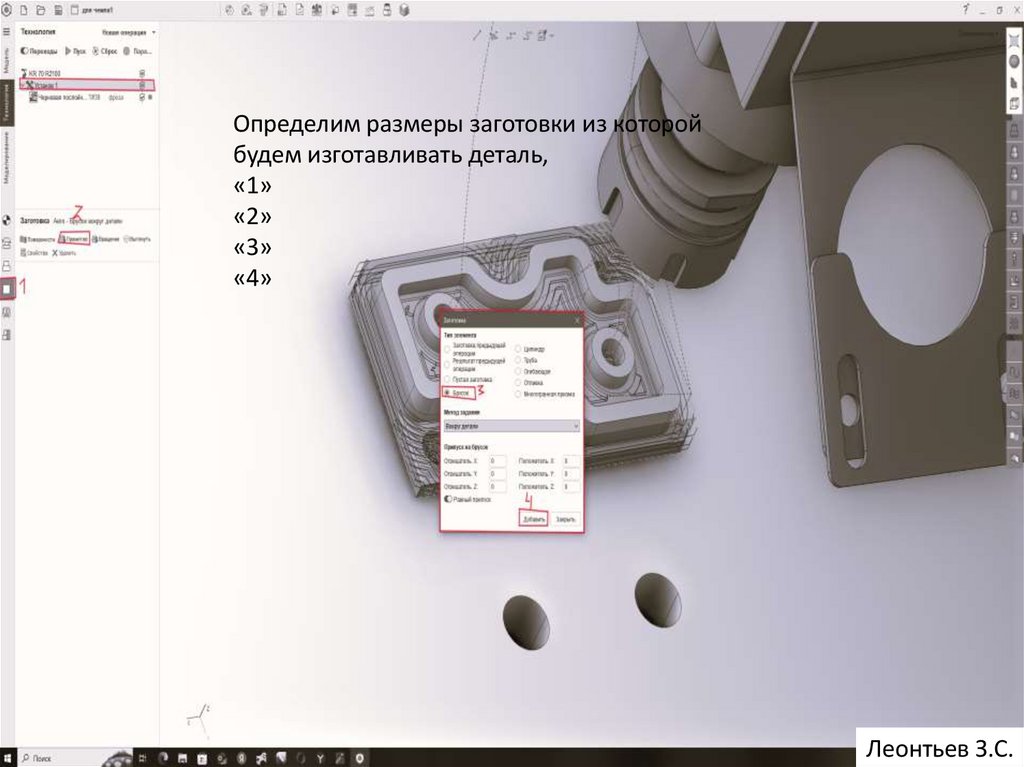Click the 3D box icon at the end of top toolbar
Image resolution: width=1024 pixels, height=767 pixels.
point(404,10)
